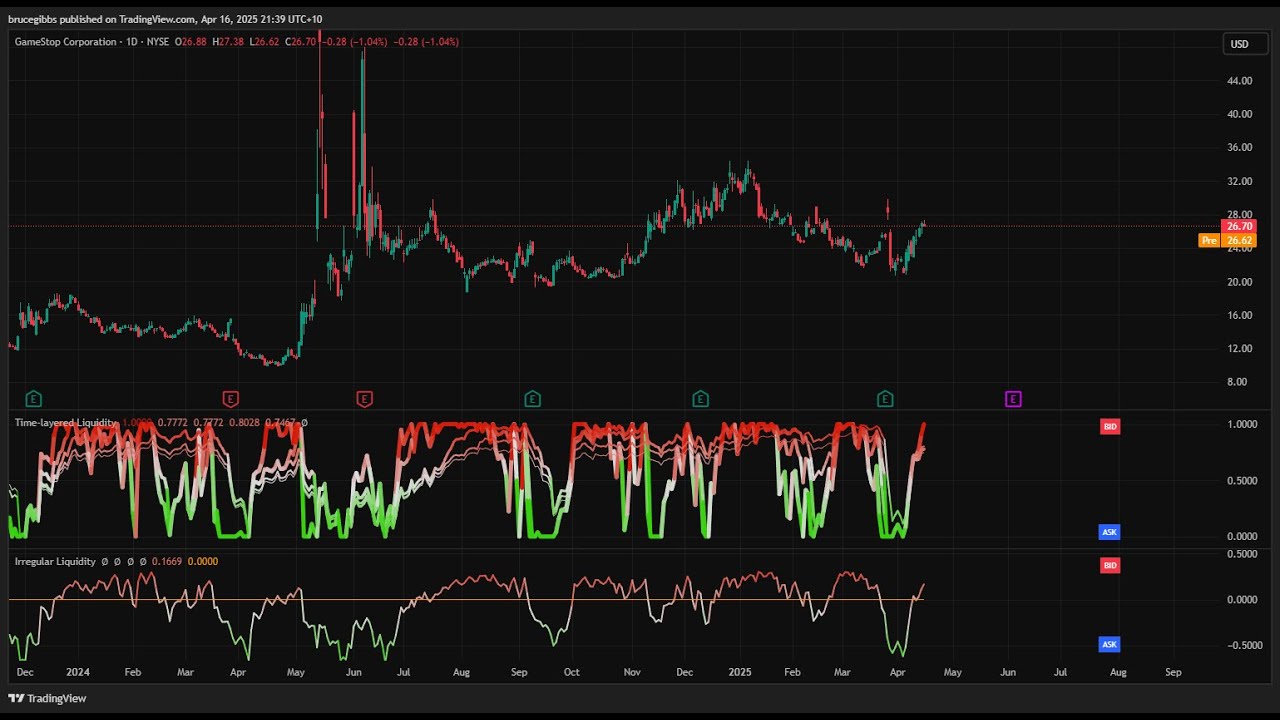Click the green earnings marker near September 2024

pyautogui.click(x=532, y=399)
